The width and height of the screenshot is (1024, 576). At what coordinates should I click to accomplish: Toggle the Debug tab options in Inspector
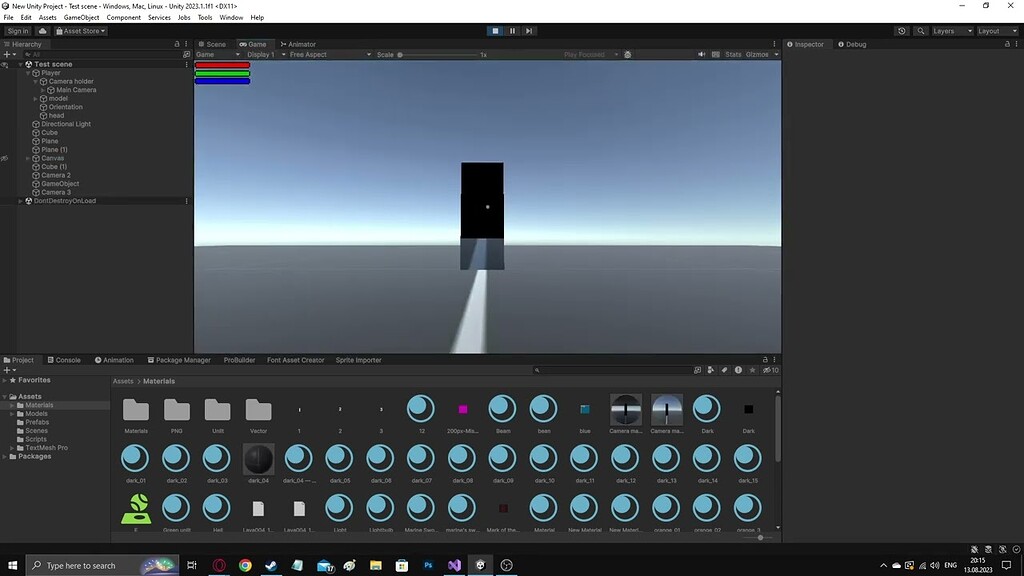tap(852, 44)
